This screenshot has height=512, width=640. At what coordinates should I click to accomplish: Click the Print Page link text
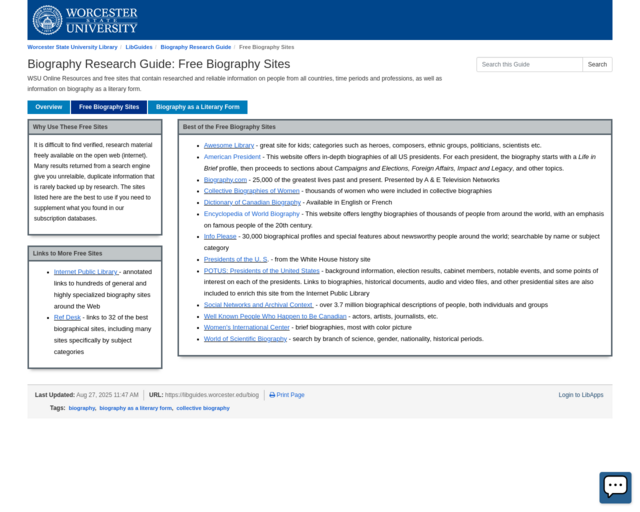[x=290, y=395]
